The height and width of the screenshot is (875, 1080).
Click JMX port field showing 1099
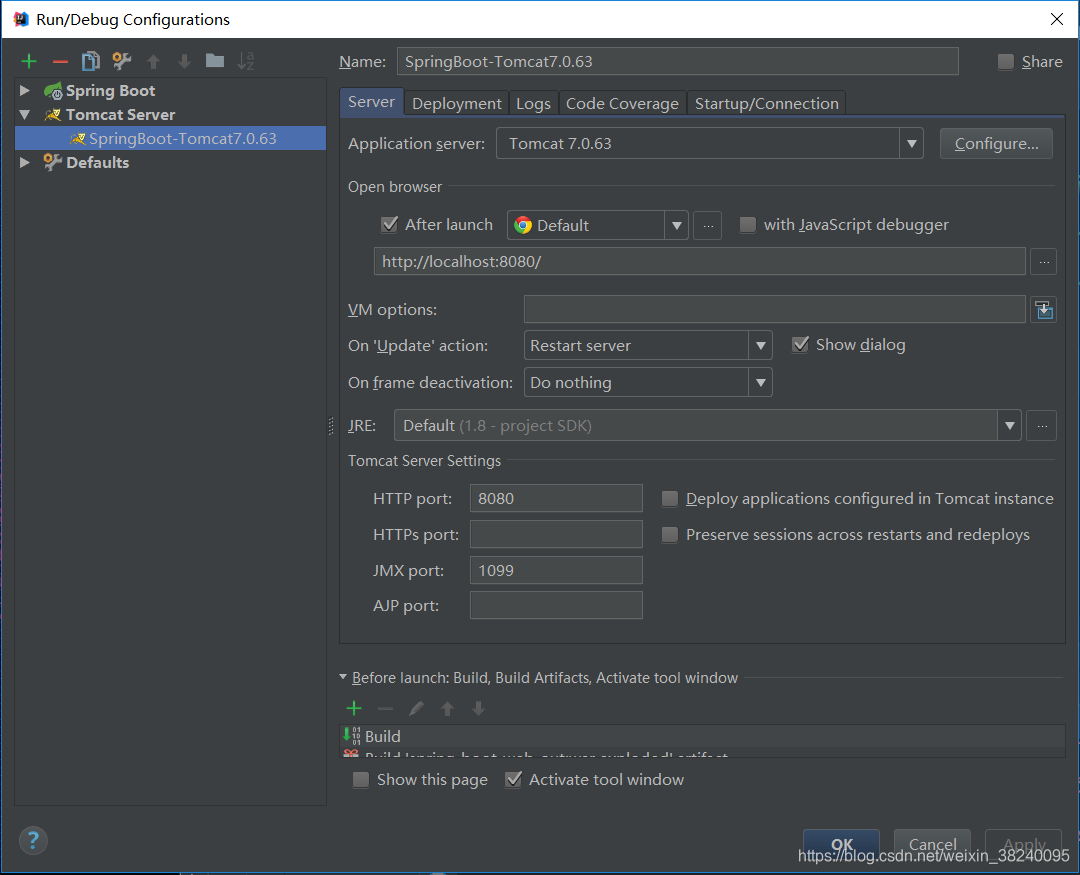click(557, 570)
